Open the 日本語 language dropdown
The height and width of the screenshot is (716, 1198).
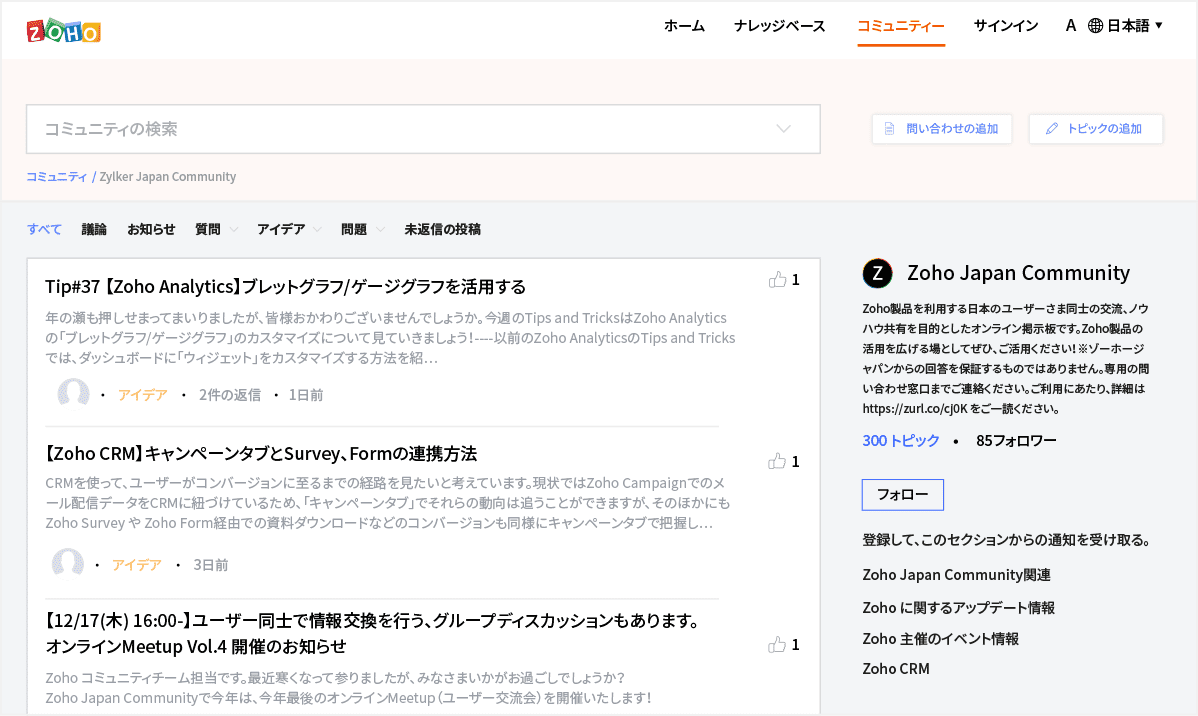click(x=1126, y=26)
